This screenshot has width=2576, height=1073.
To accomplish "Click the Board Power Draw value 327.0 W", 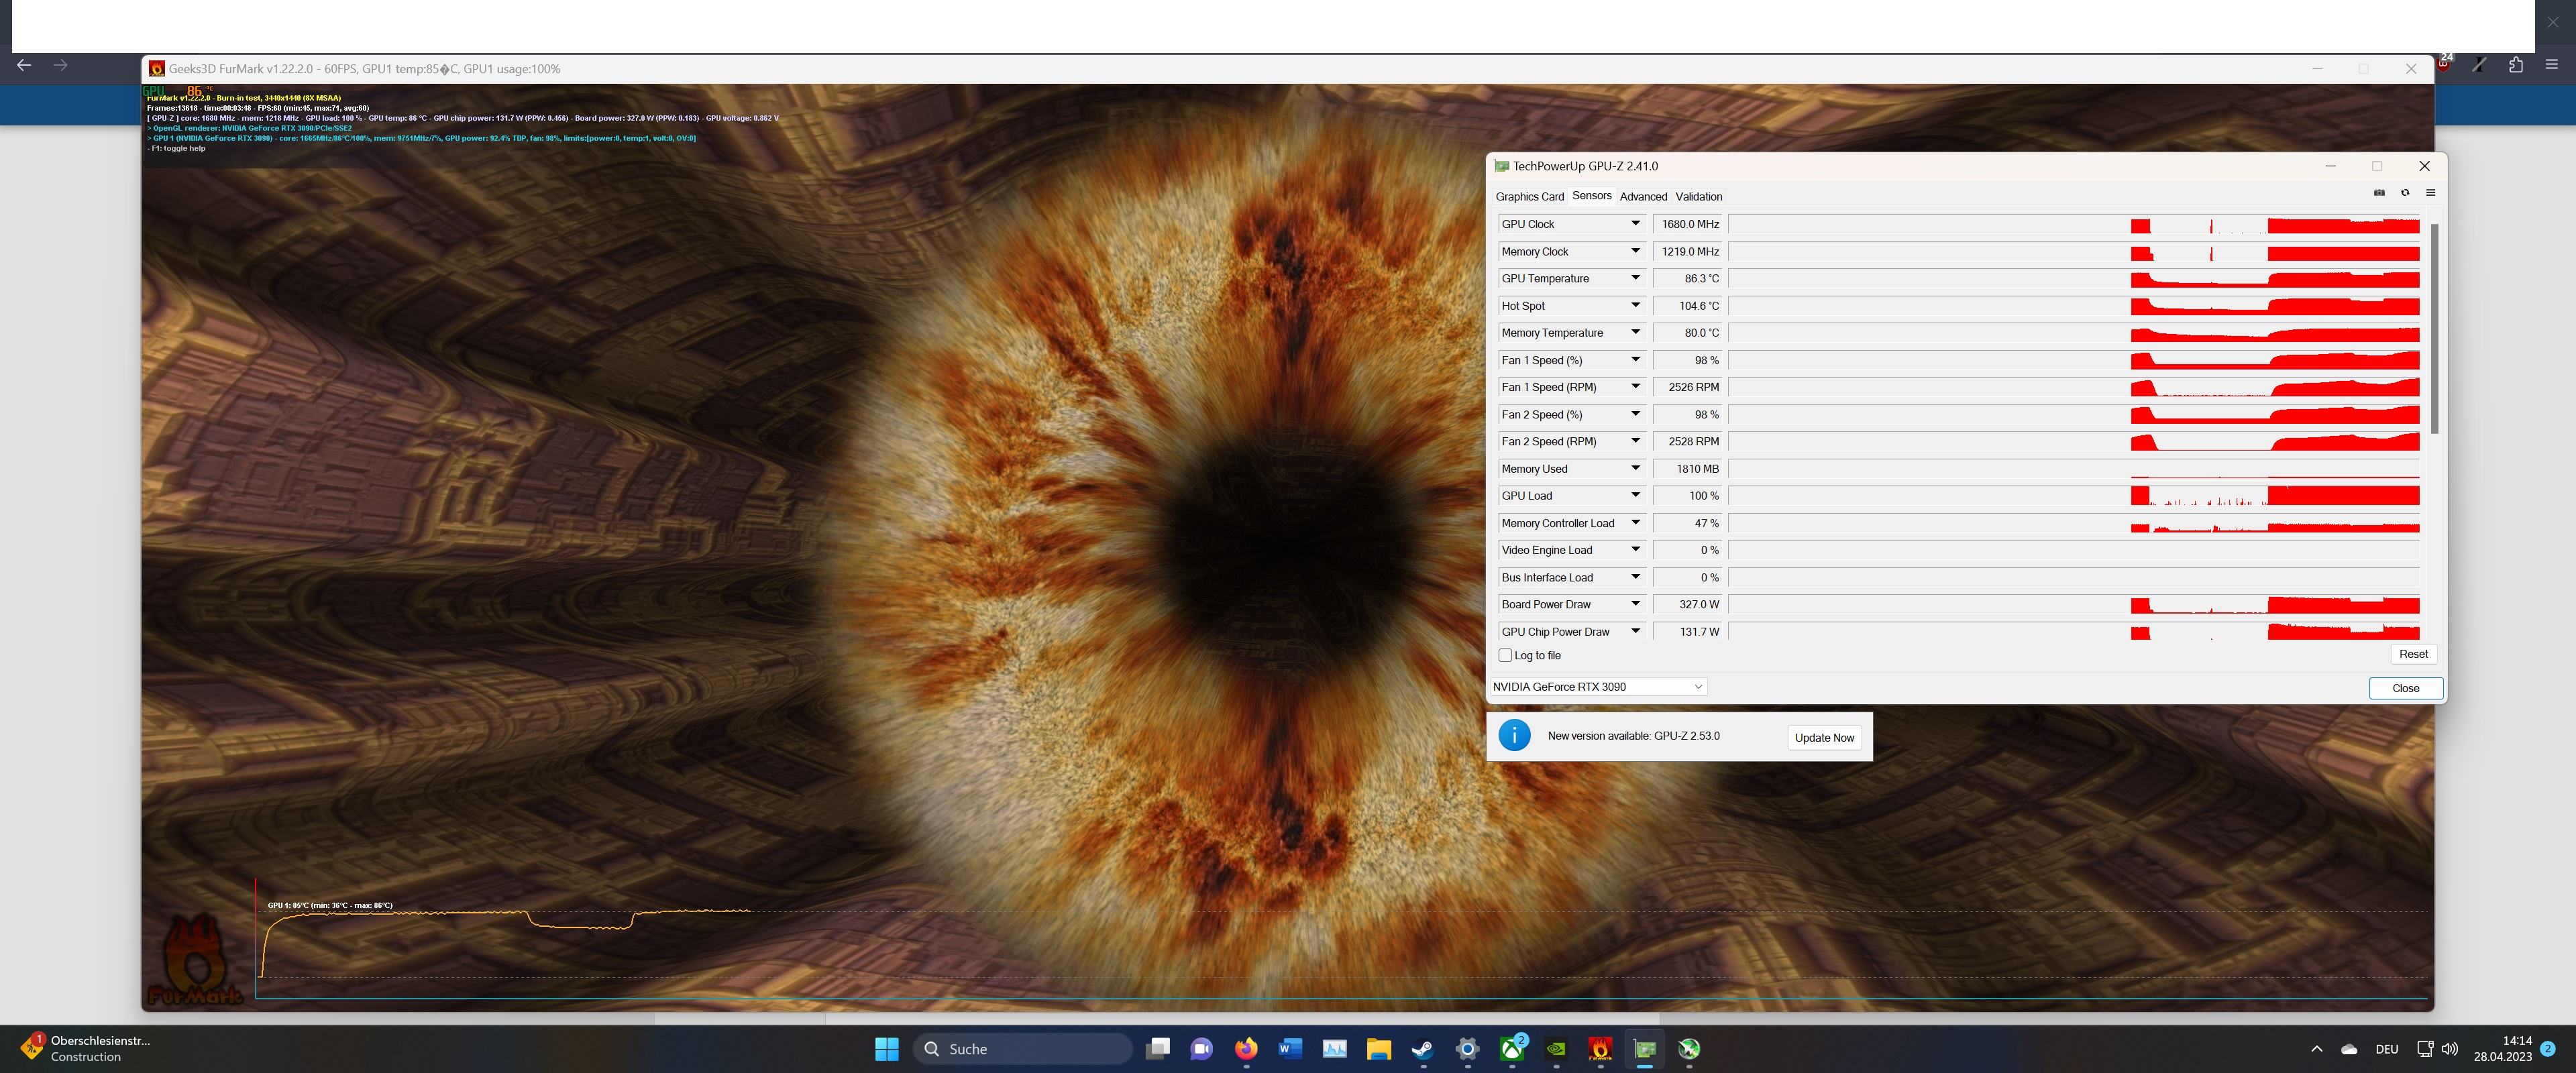I will pos(1688,604).
